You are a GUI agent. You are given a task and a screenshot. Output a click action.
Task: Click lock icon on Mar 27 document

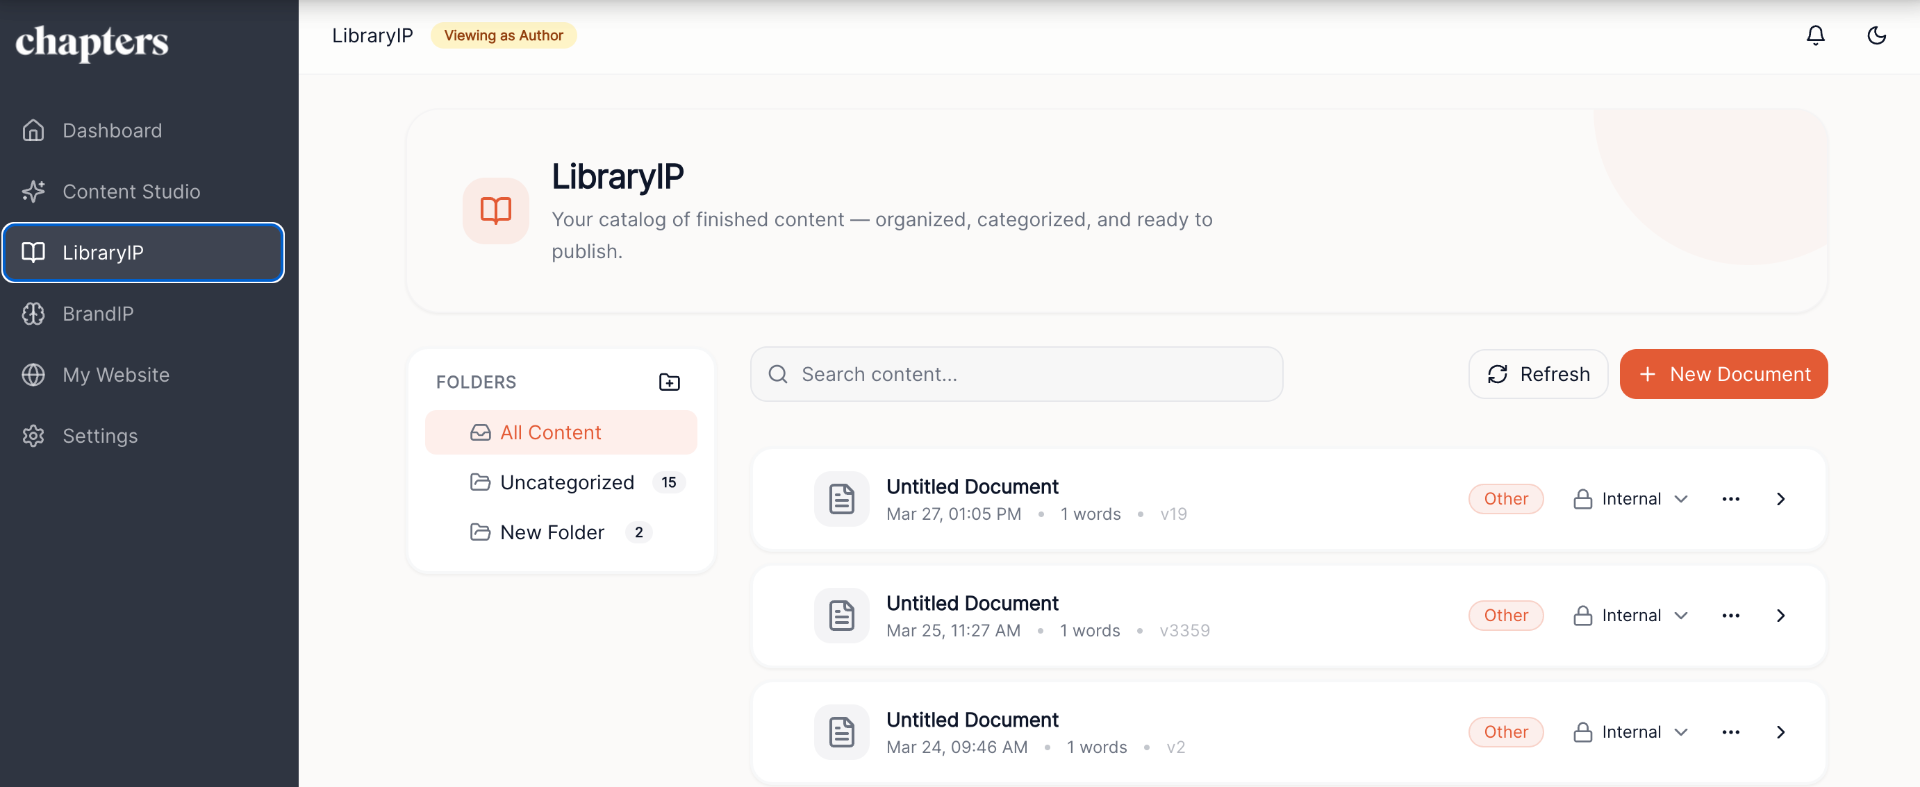1583,498
